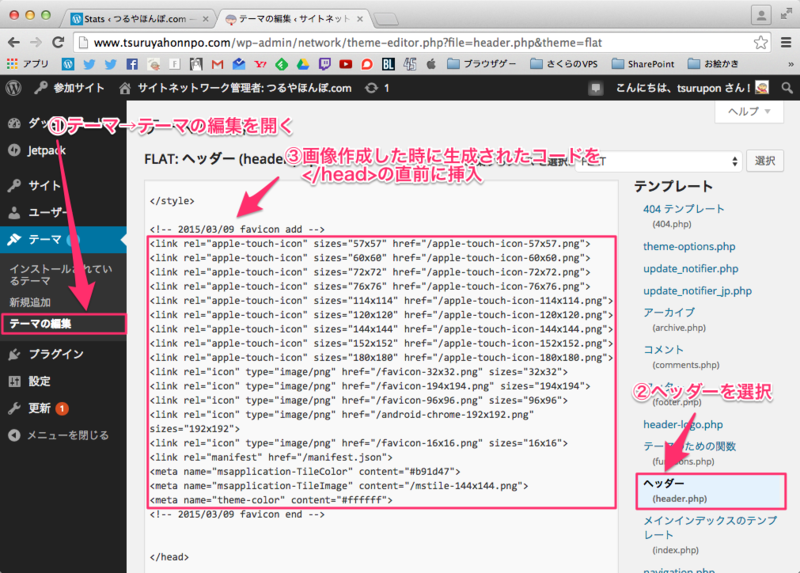This screenshot has width=800, height=573.
Task: Select テーマの編集 submenu item
Action: [63, 324]
